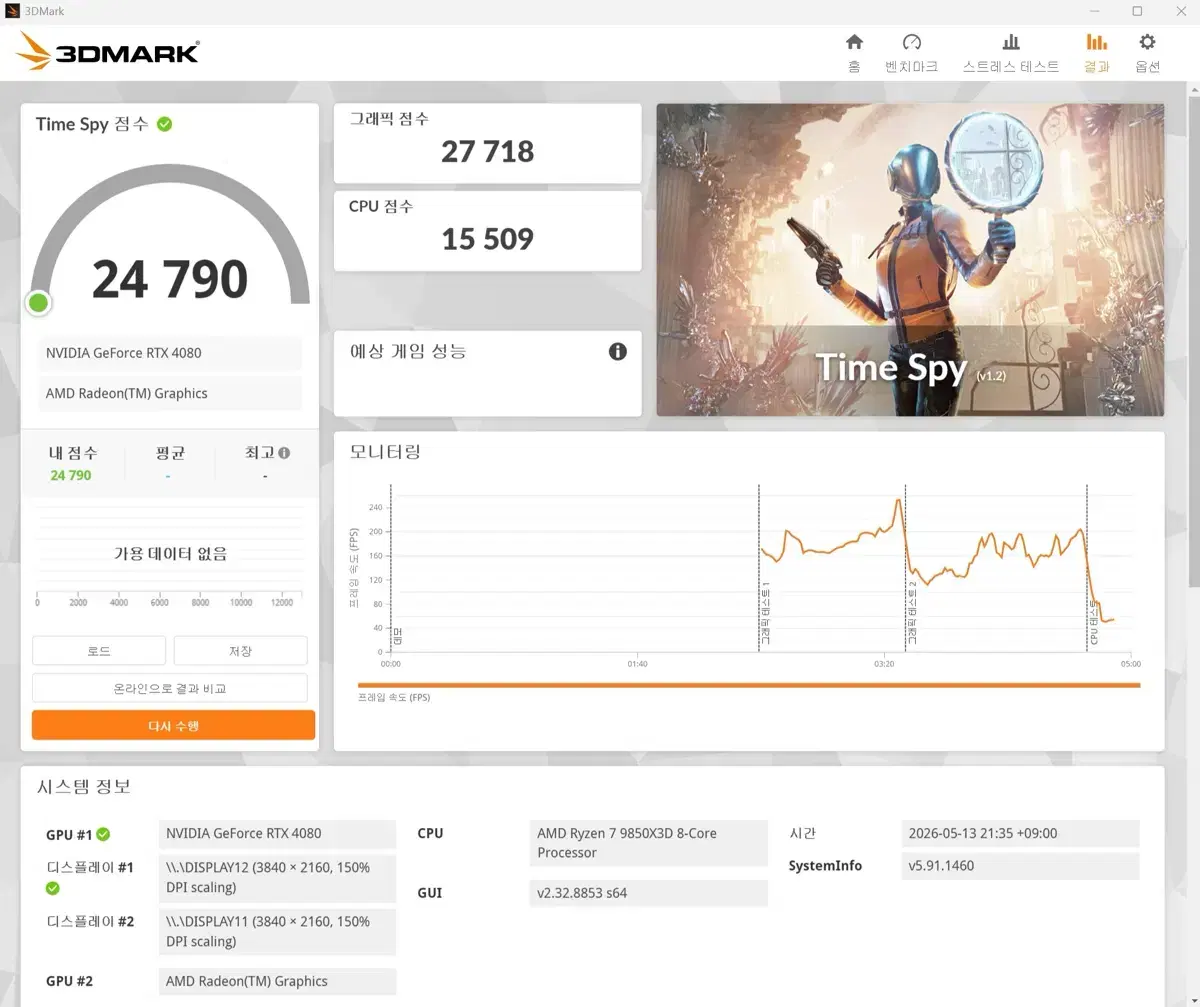1200x1007 pixels.
Task: Click the GPU #2 AMD Radeon(TM) Graphics field
Action: 277,981
